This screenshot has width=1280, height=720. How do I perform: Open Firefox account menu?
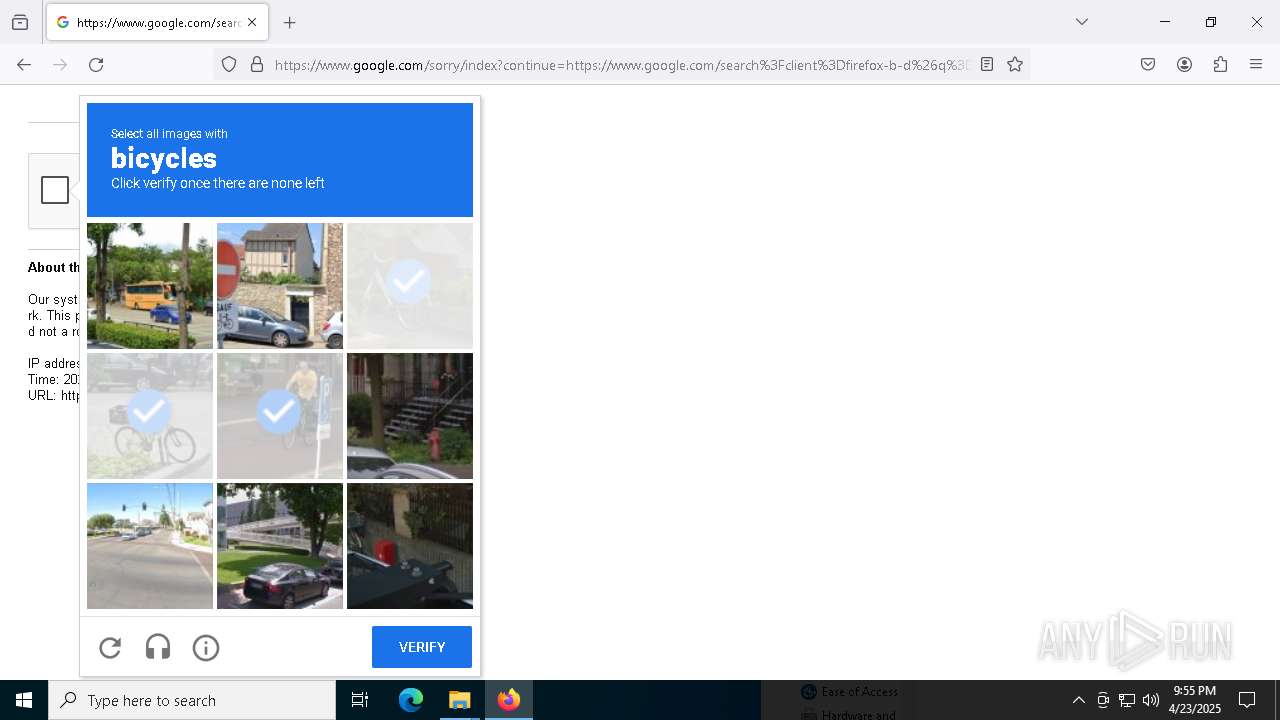pyautogui.click(x=1184, y=65)
